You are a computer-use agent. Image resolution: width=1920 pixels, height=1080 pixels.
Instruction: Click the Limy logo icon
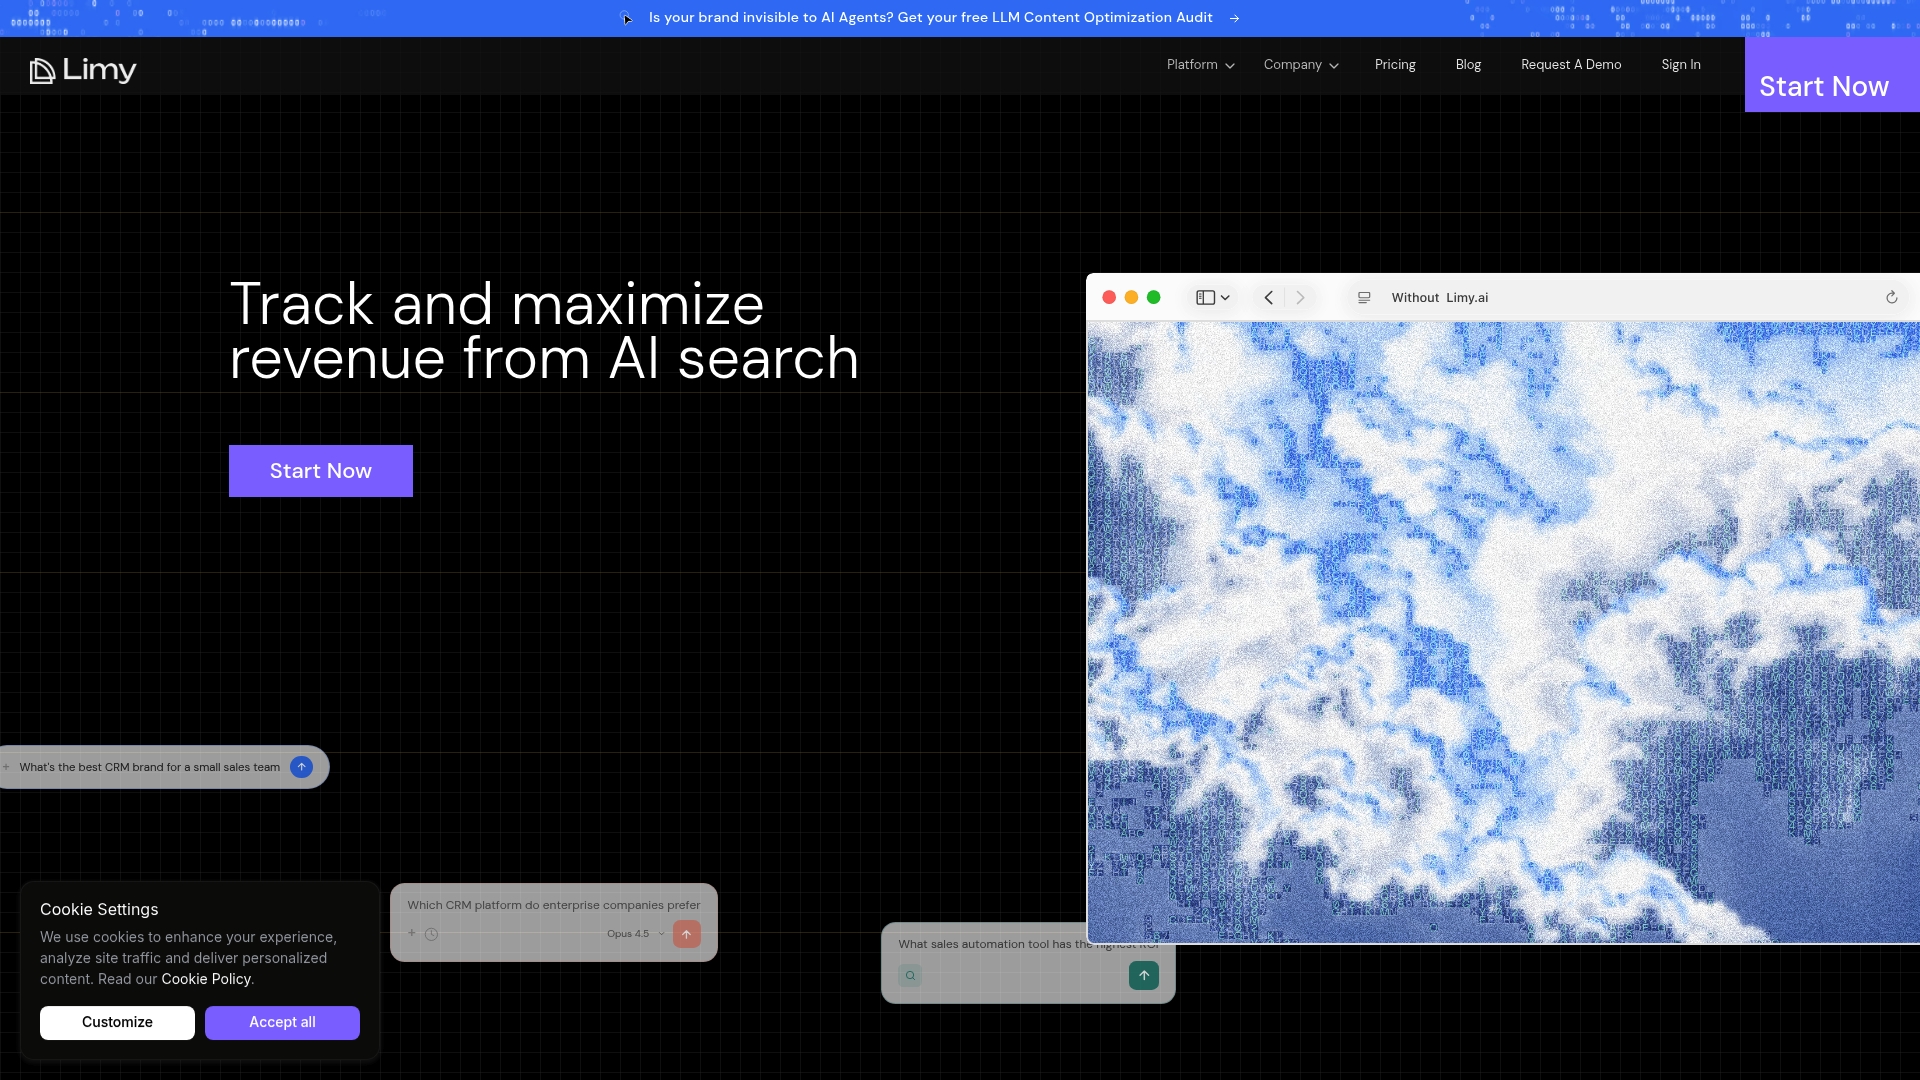click(42, 71)
